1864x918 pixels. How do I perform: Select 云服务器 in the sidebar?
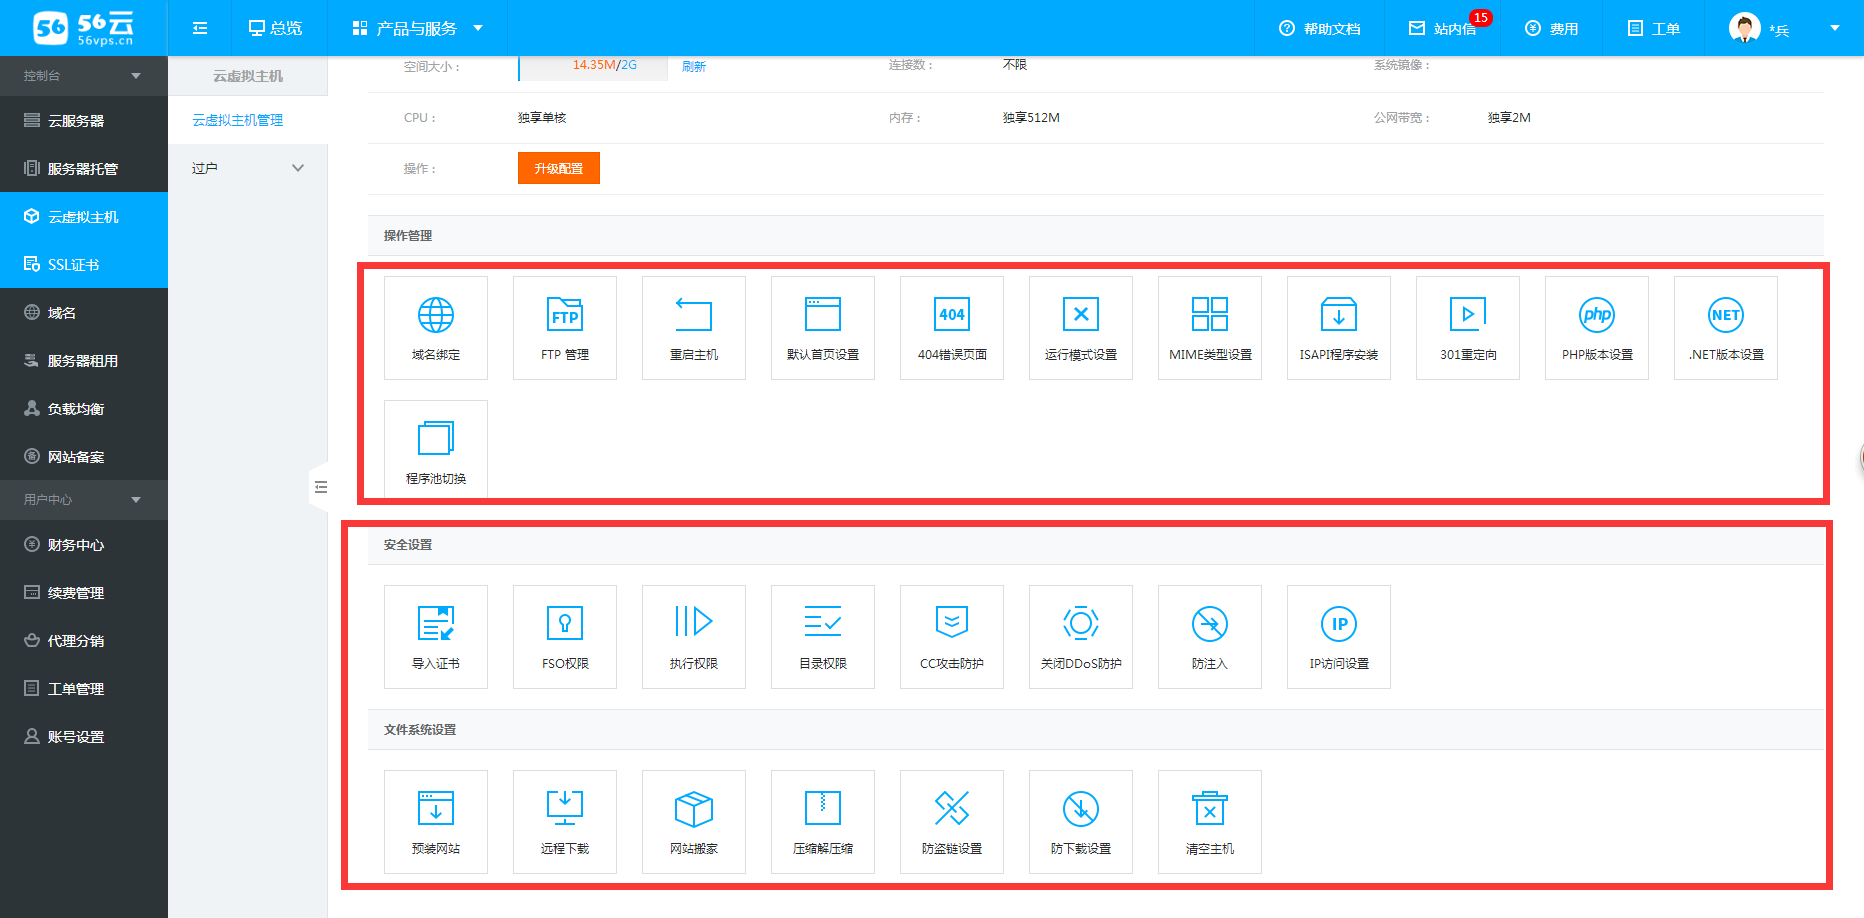click(x=76, y=121)
